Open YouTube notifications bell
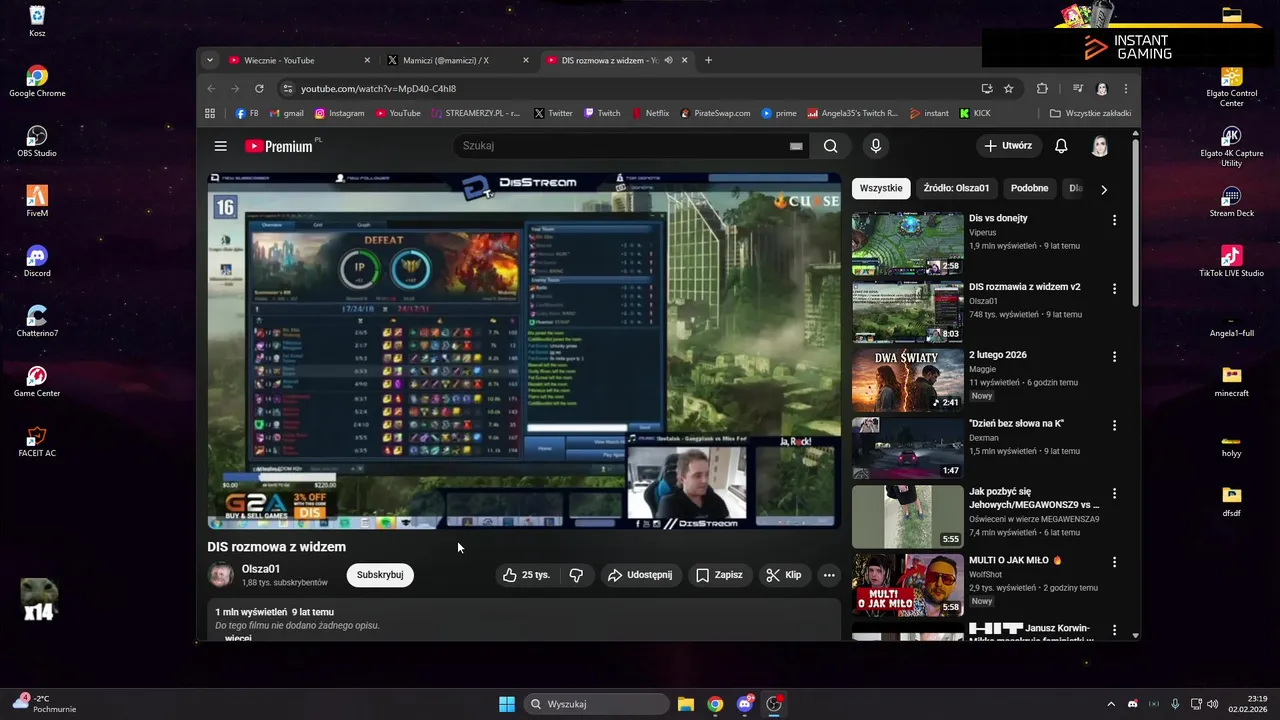The image size is (1280, 720). coord(1061,146)
